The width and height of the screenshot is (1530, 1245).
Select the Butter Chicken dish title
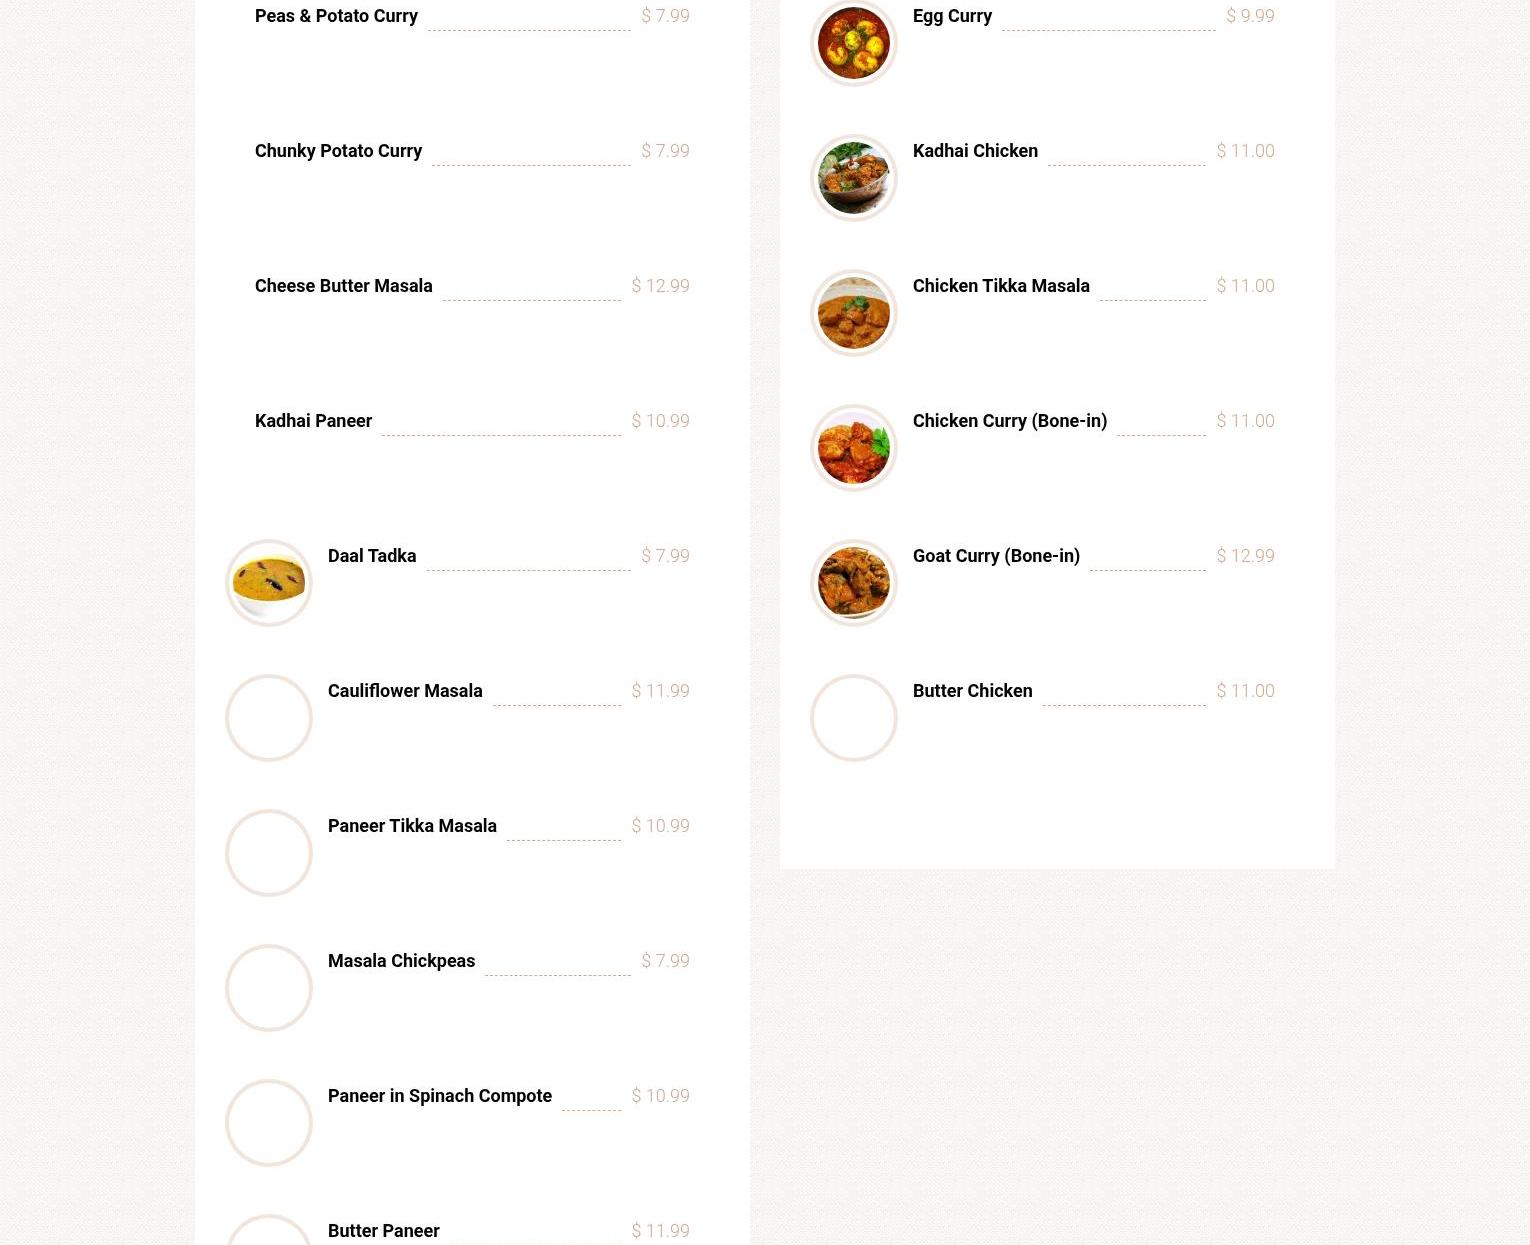972,691
